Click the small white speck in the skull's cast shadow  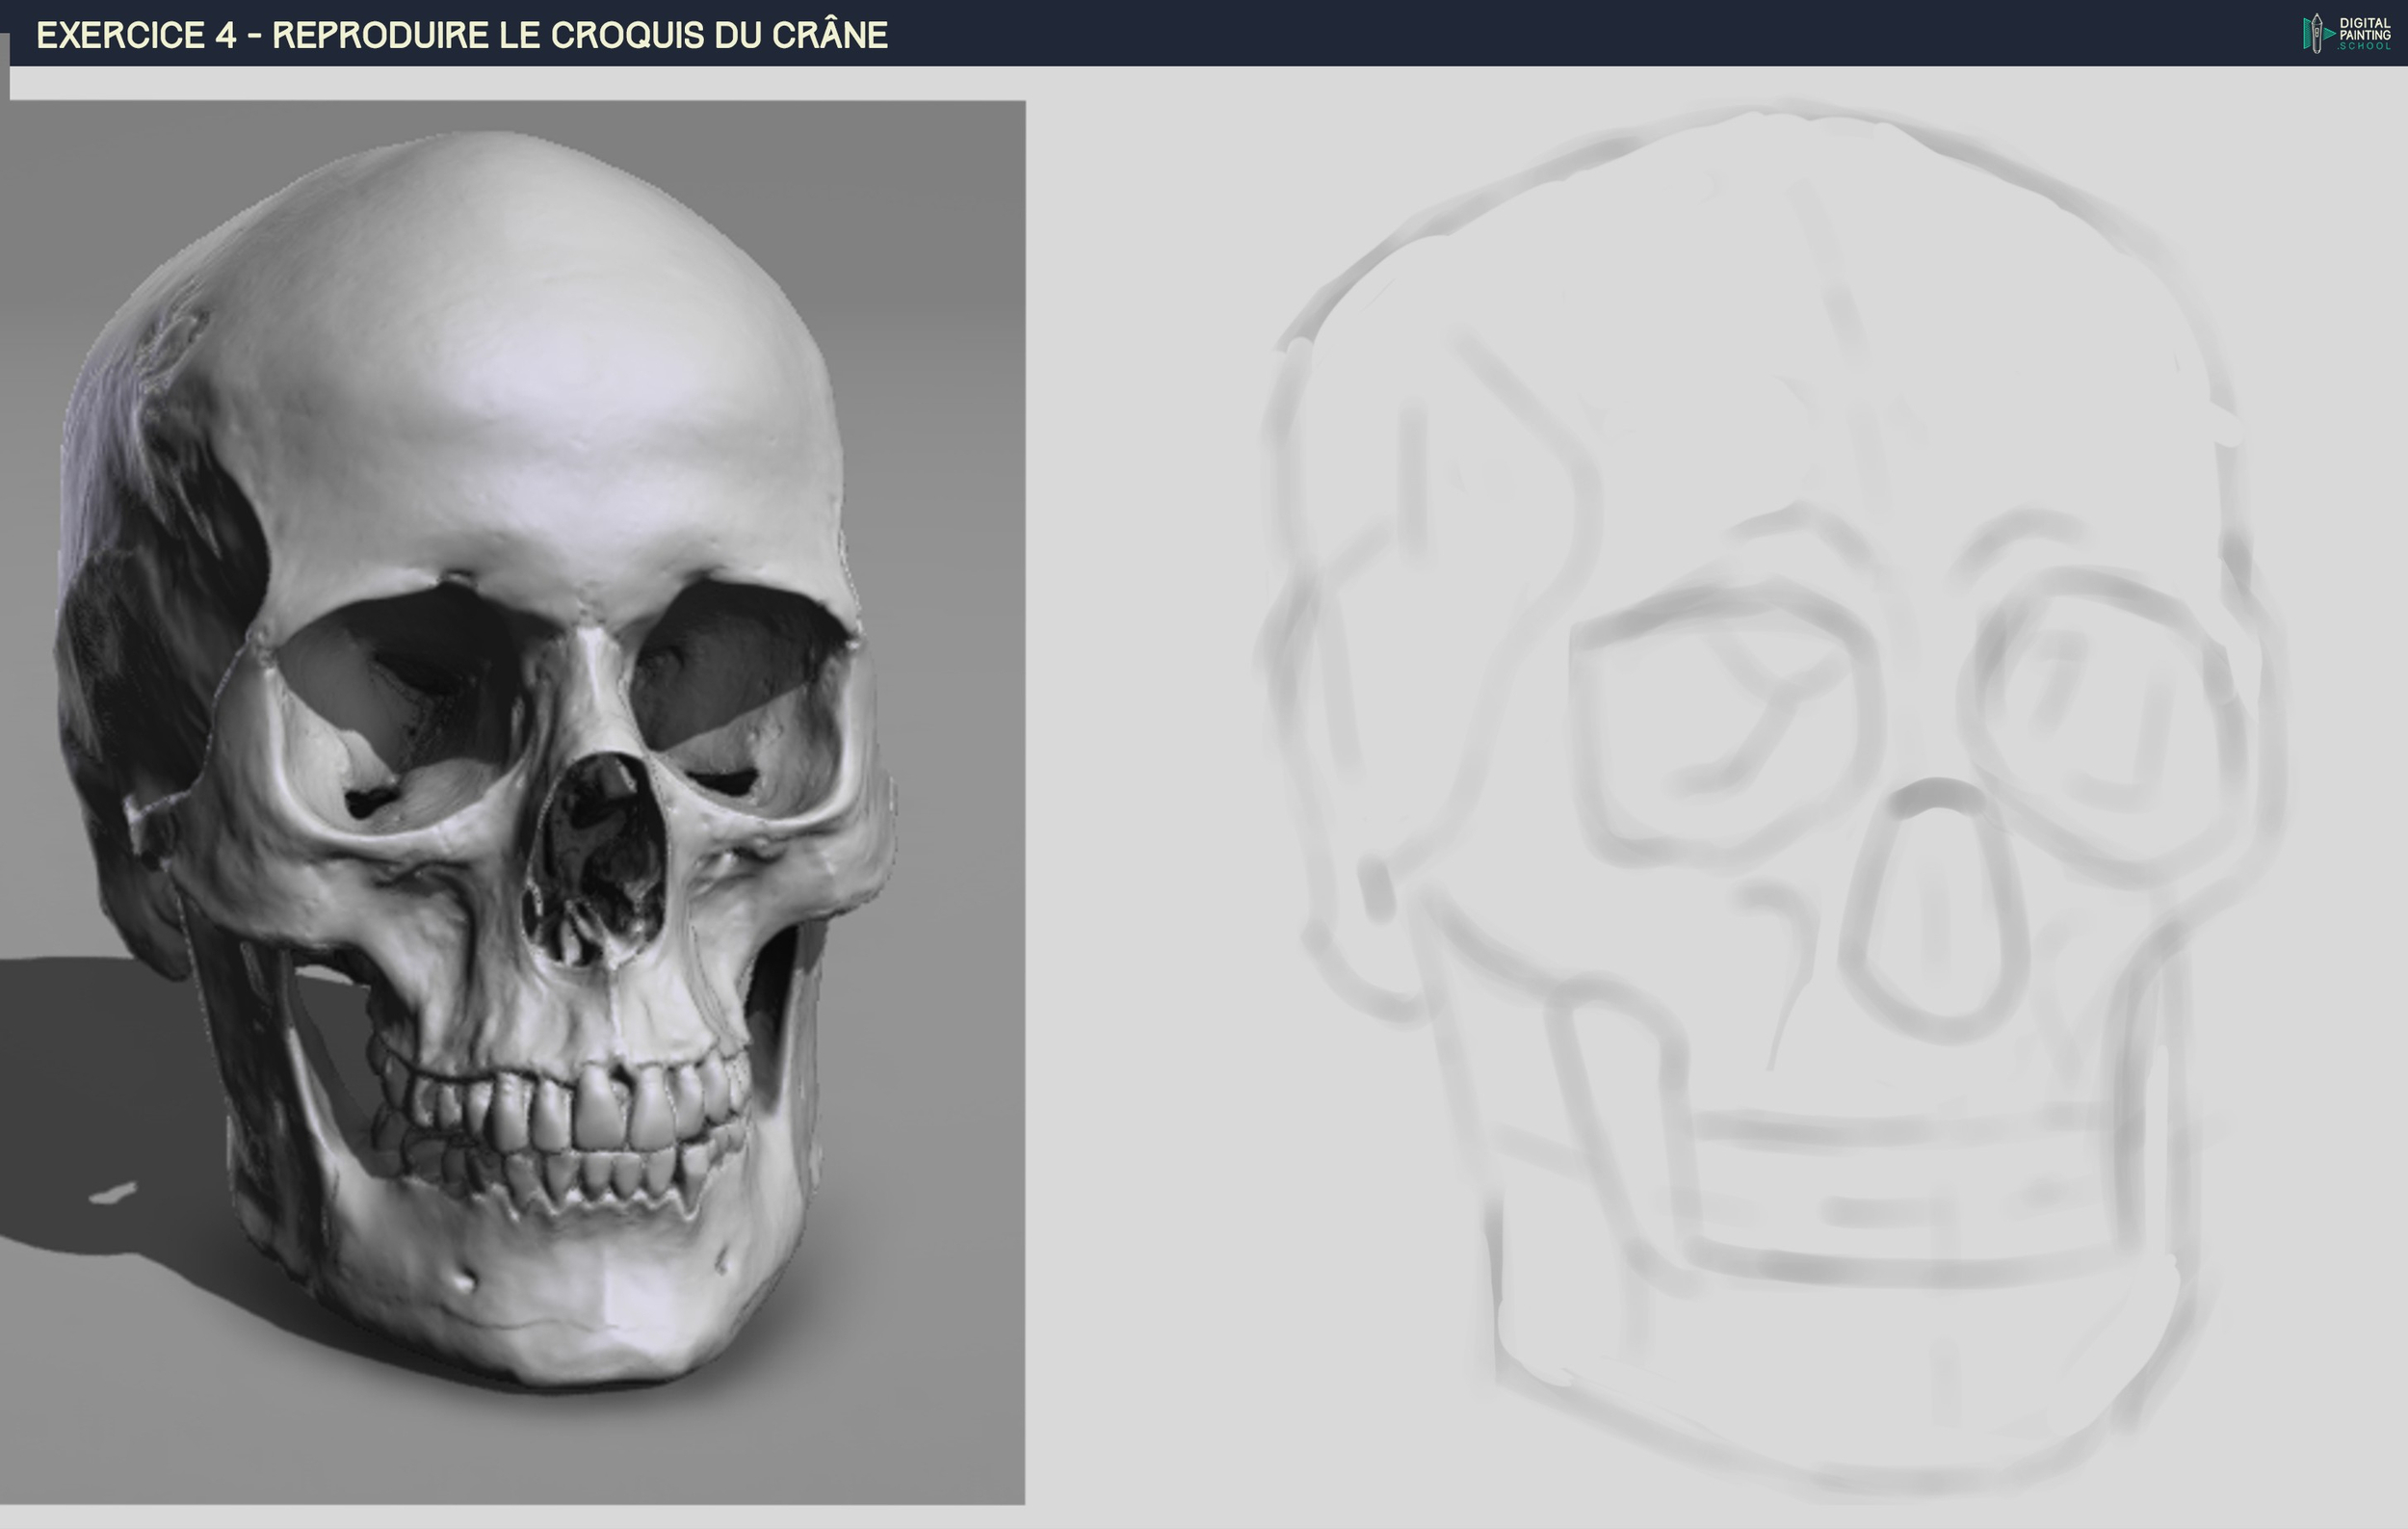(x=113, y=1192)
